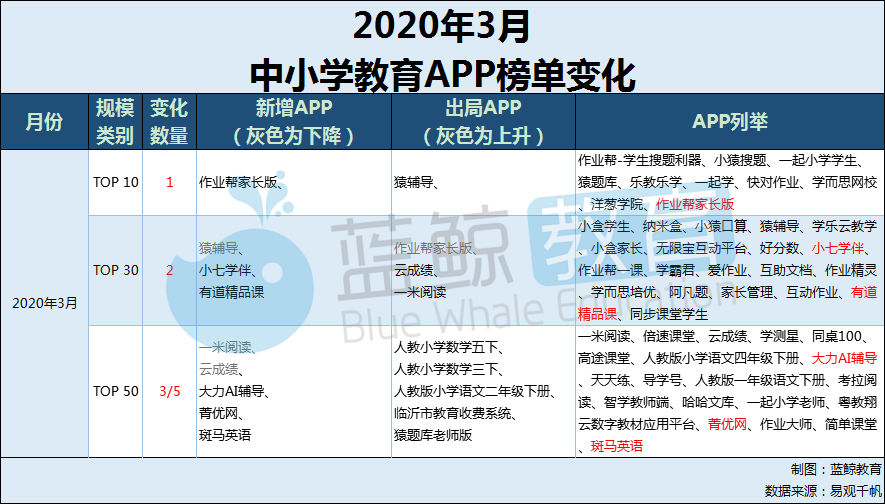Select the "APP列举" column header
Screen dimensions: 885x504
coord(729,122)
